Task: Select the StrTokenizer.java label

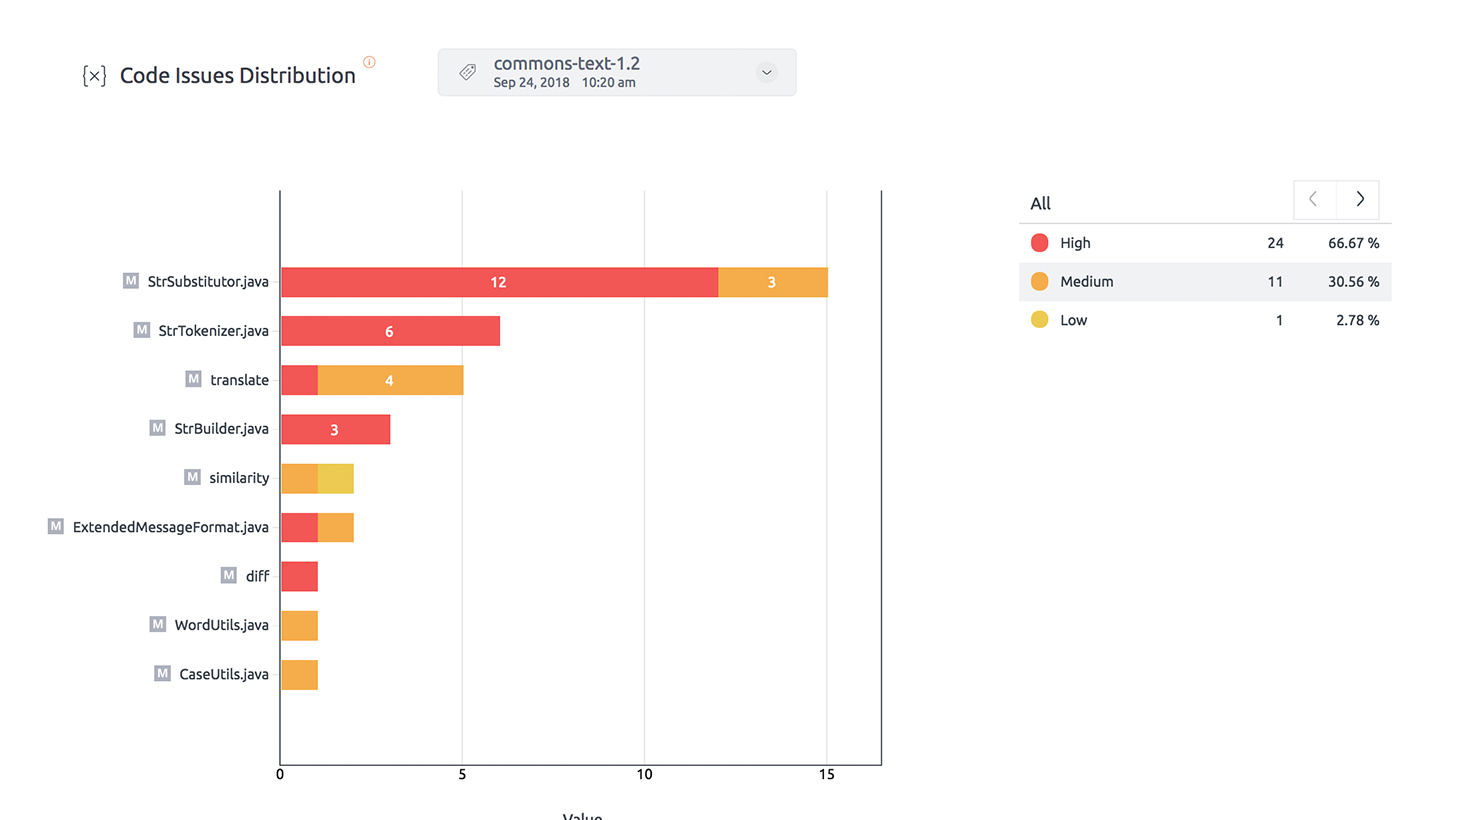Action: point(213,331)
